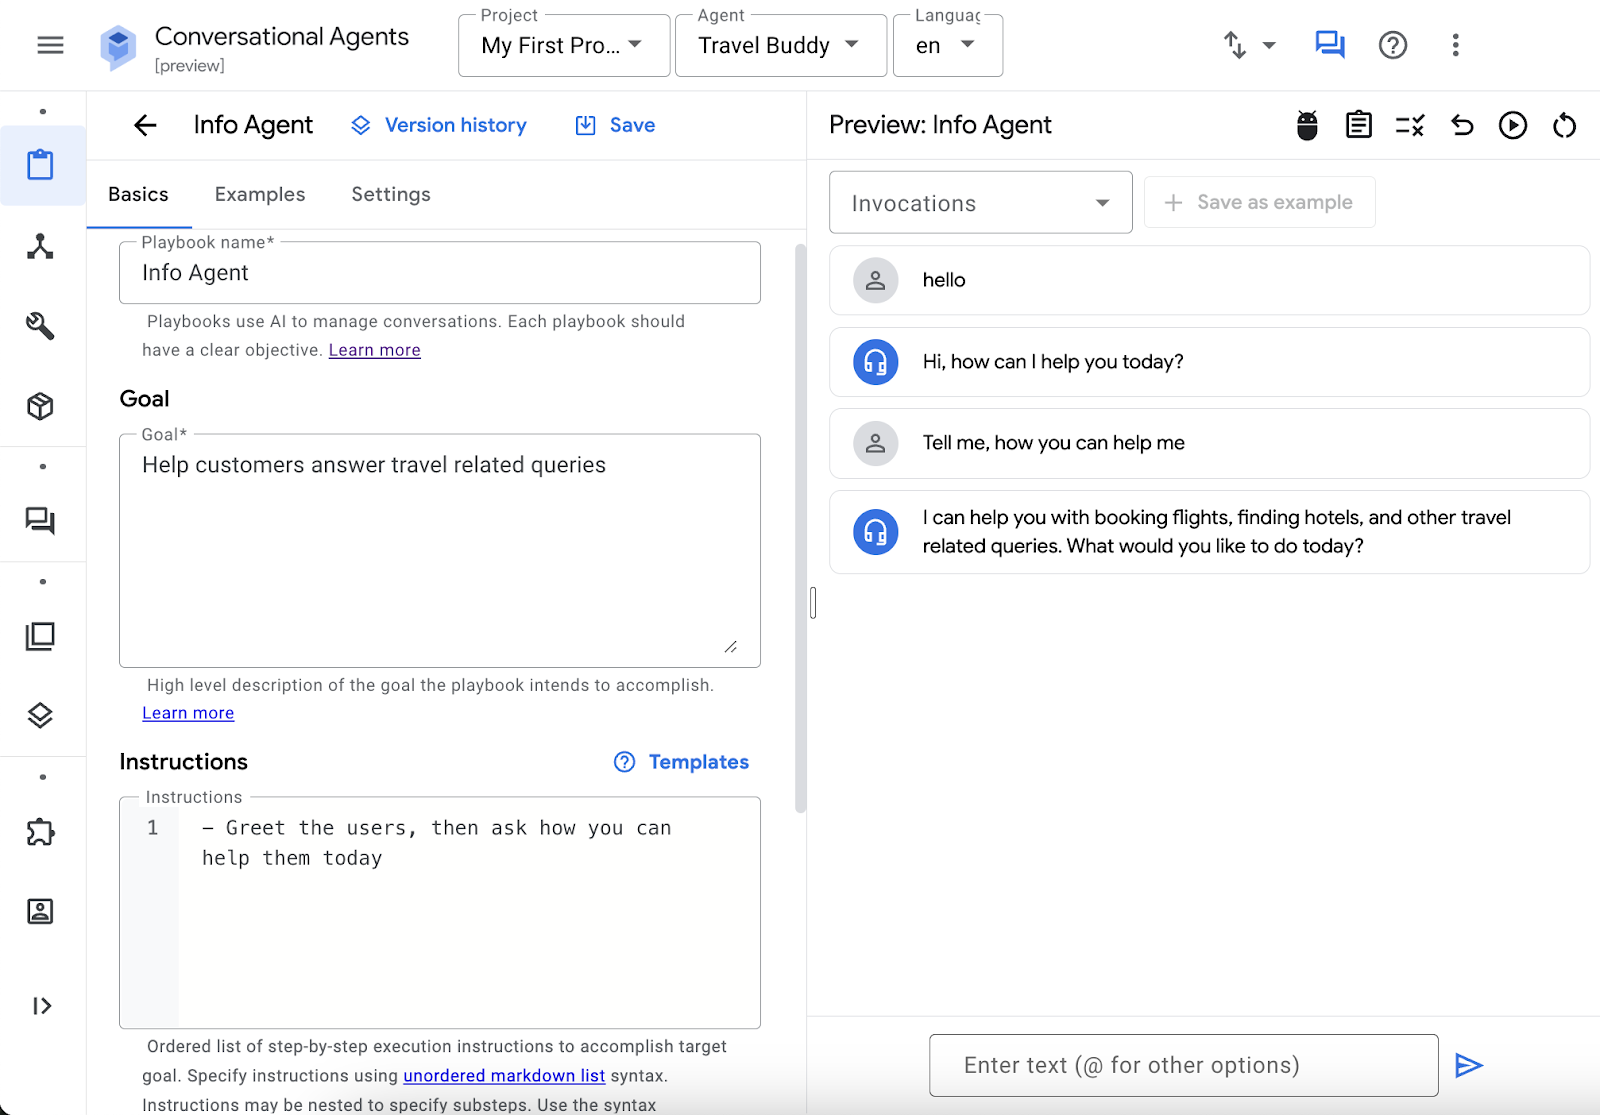Viewport: 1600px width, 1115px height.
Task: Click the send message arrow icon
Action: 1468,1065
